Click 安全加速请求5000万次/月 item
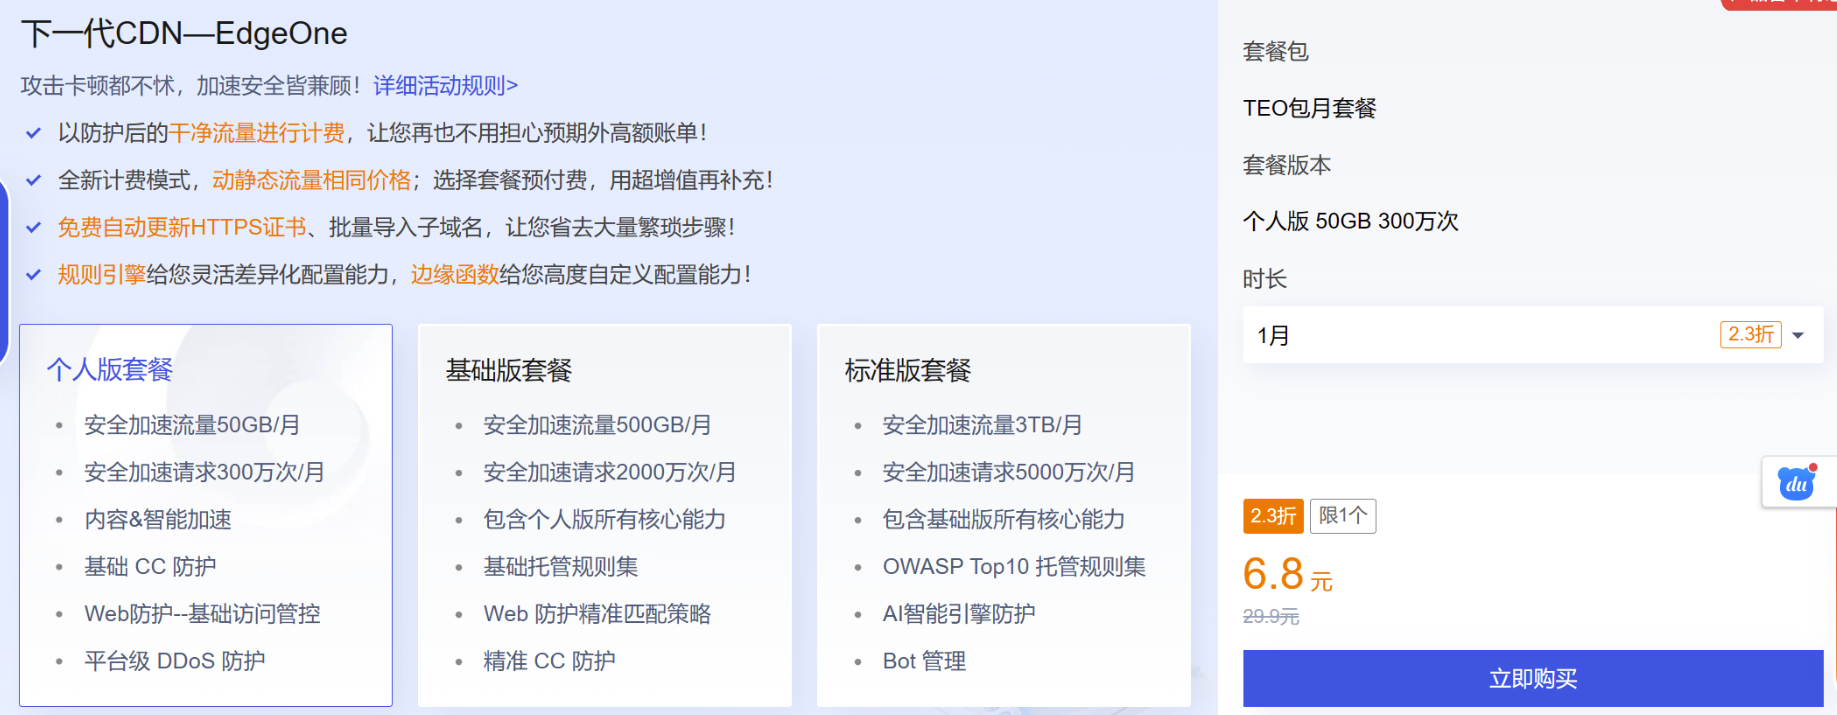This screenshot has height=715, width=1837. click(1009, 472)
